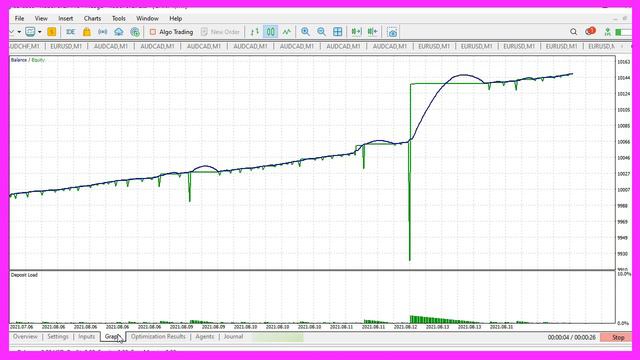Screen dimensions: 640x360
Task: Open the File menu
Action: 19,18
